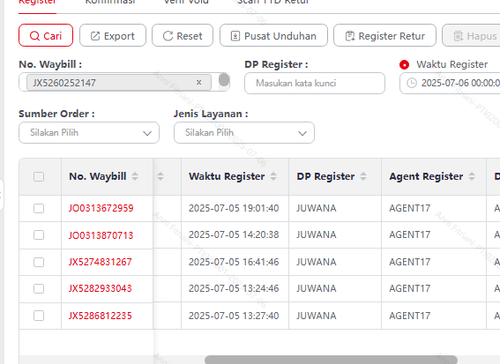The width and height of the screenshot is (500, 364).
Task: Click cell 2025-07-05 16:41:46
Action: pos(234,262)
